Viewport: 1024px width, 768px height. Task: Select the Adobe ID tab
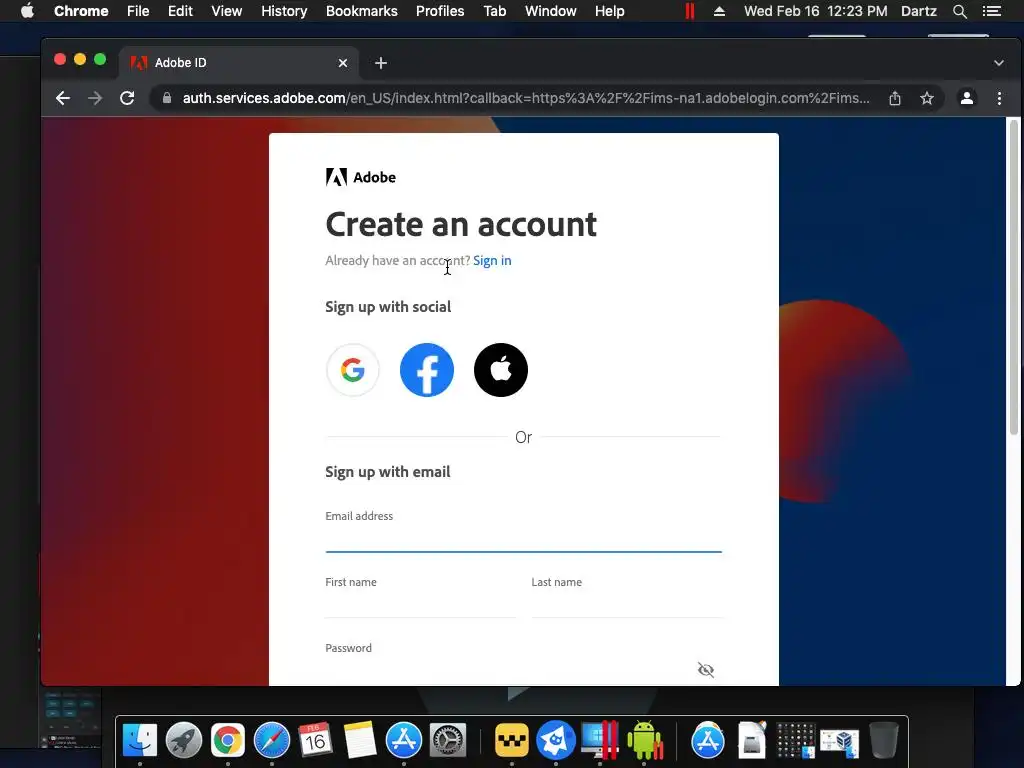(x=239, y=63)
